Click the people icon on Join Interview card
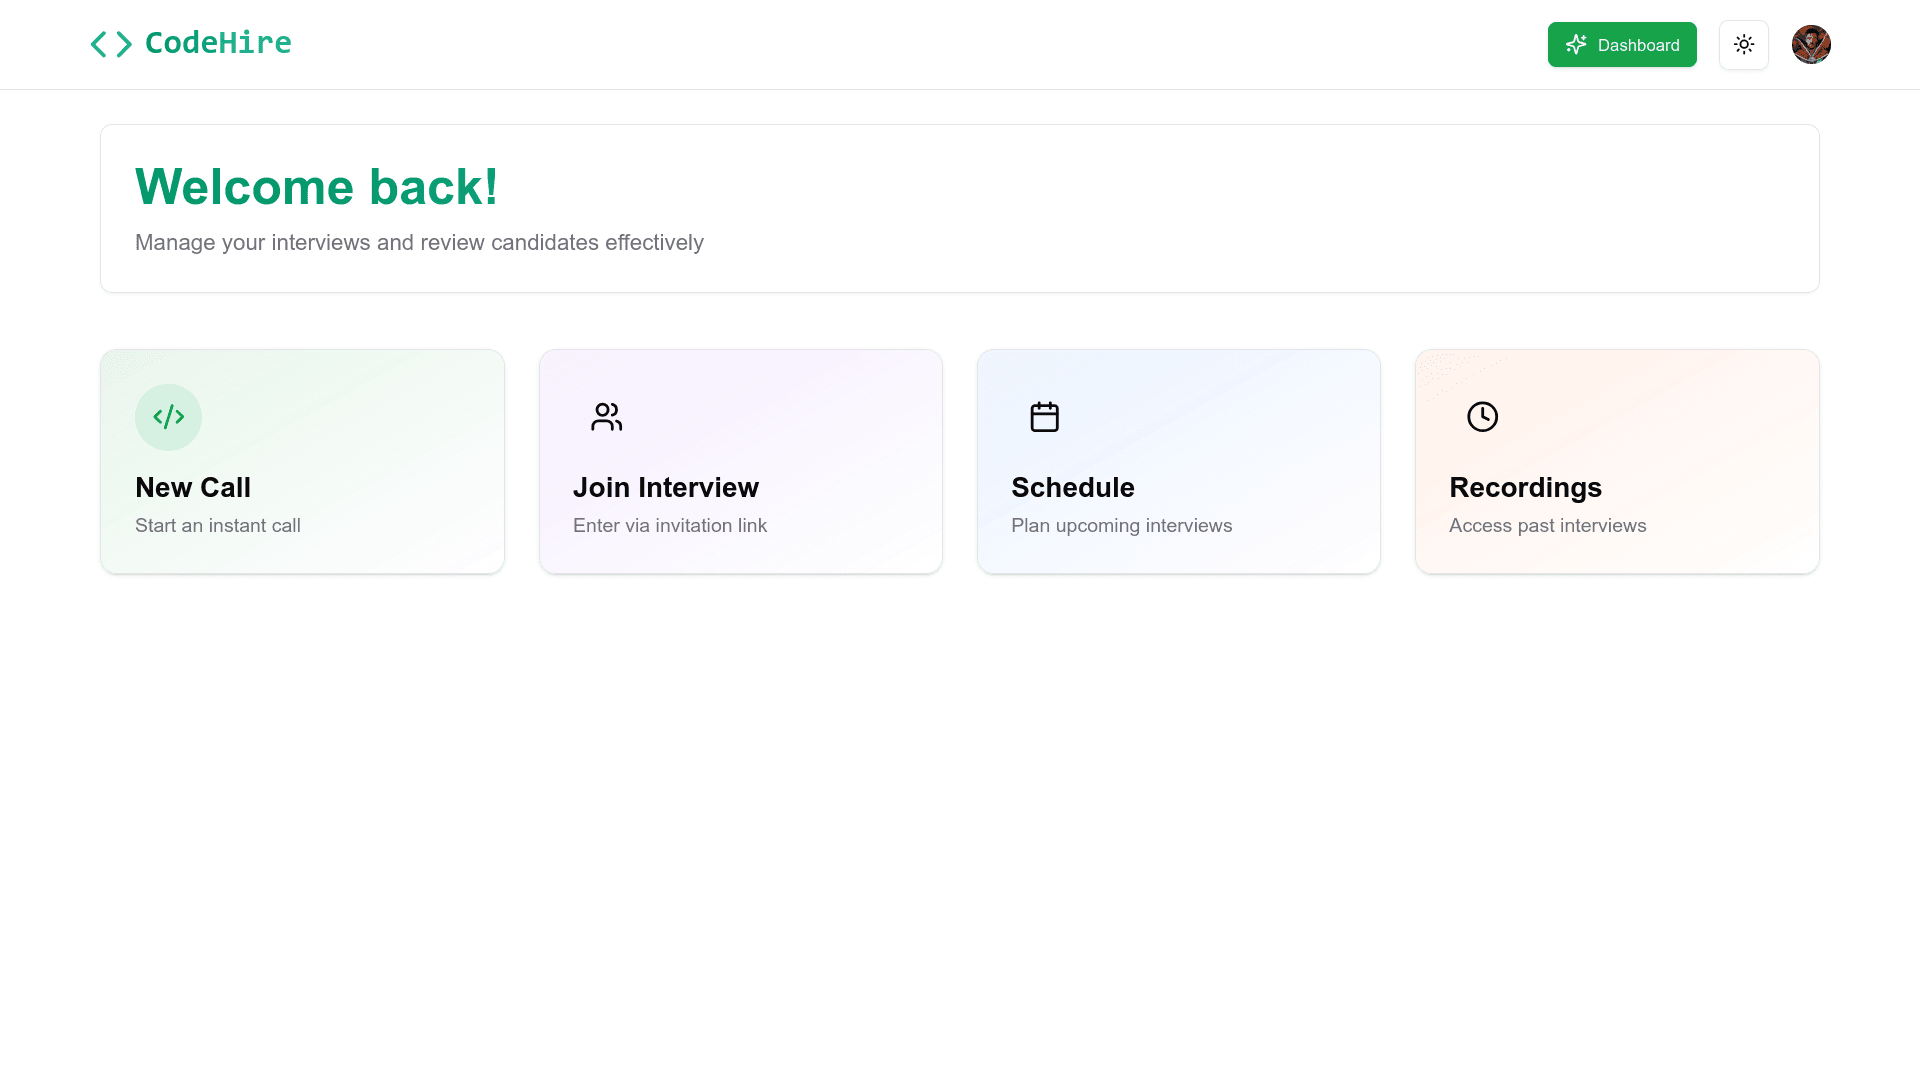The height and width of the screenshot is (1080, 1920). pos(606,417)
